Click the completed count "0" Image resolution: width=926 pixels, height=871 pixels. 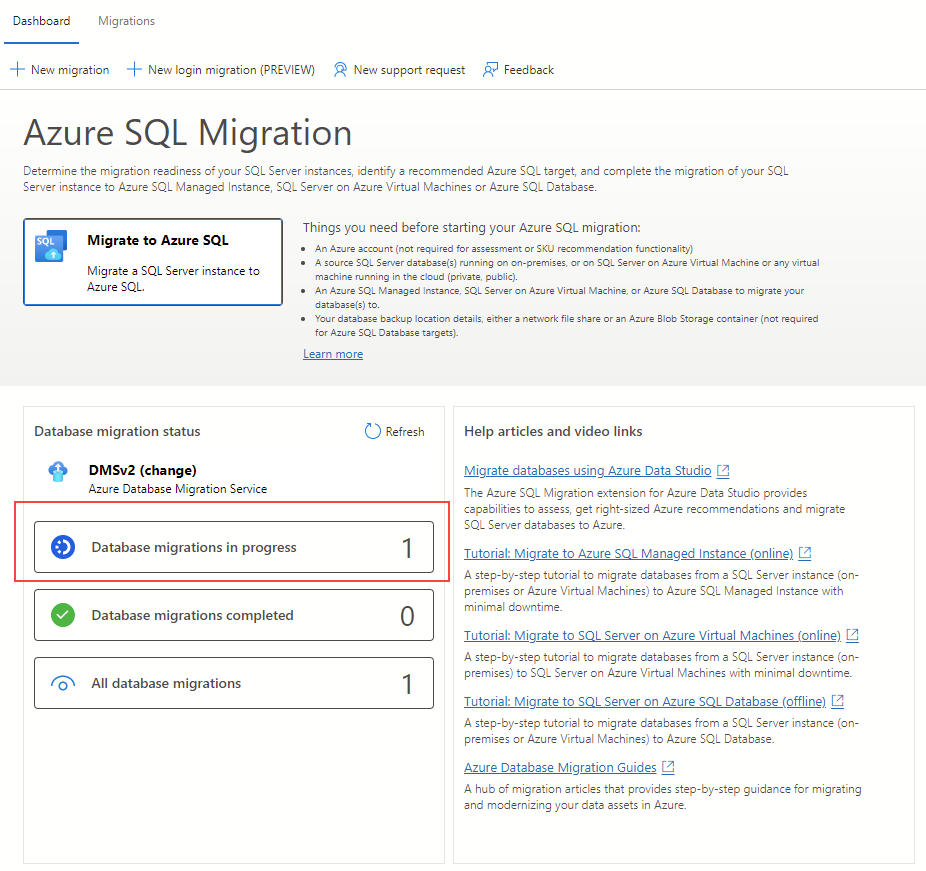click(x=407, y=616)
